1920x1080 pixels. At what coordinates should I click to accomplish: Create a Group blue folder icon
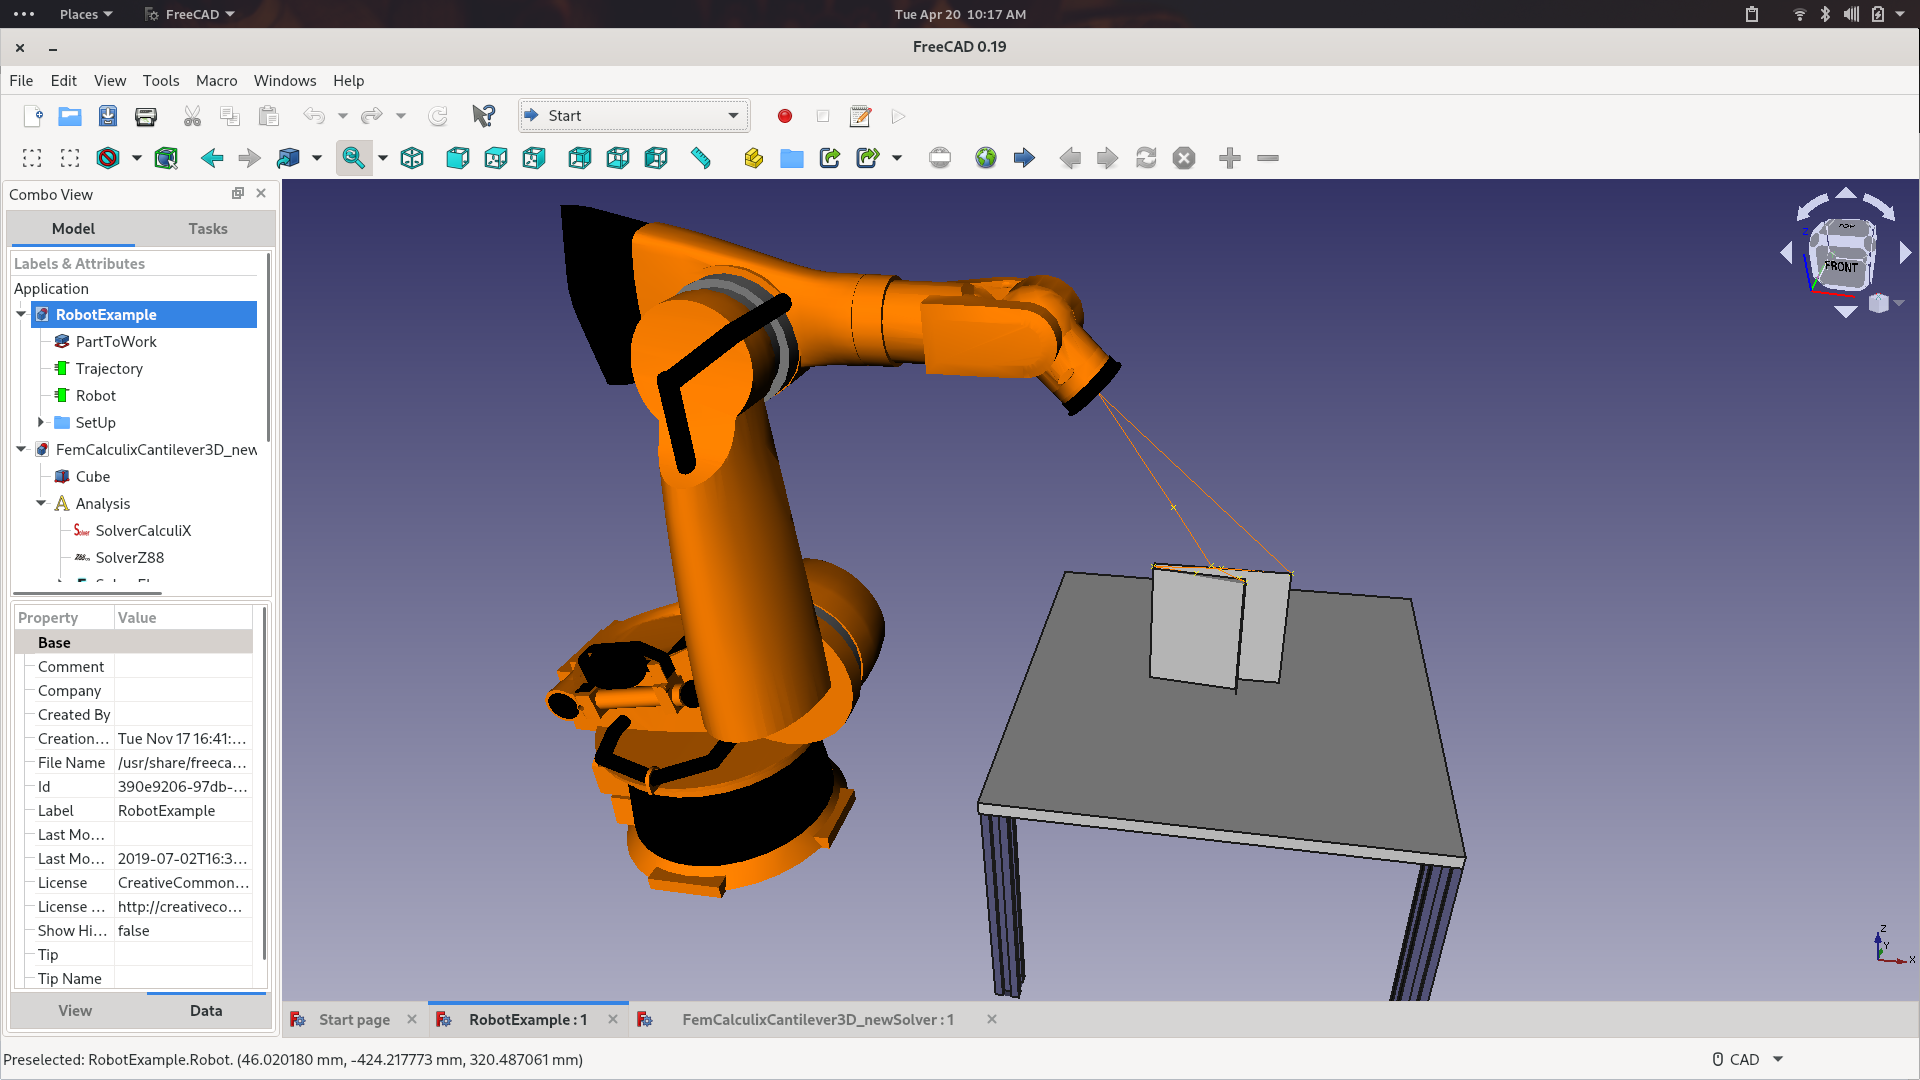[x=792, y=158]
